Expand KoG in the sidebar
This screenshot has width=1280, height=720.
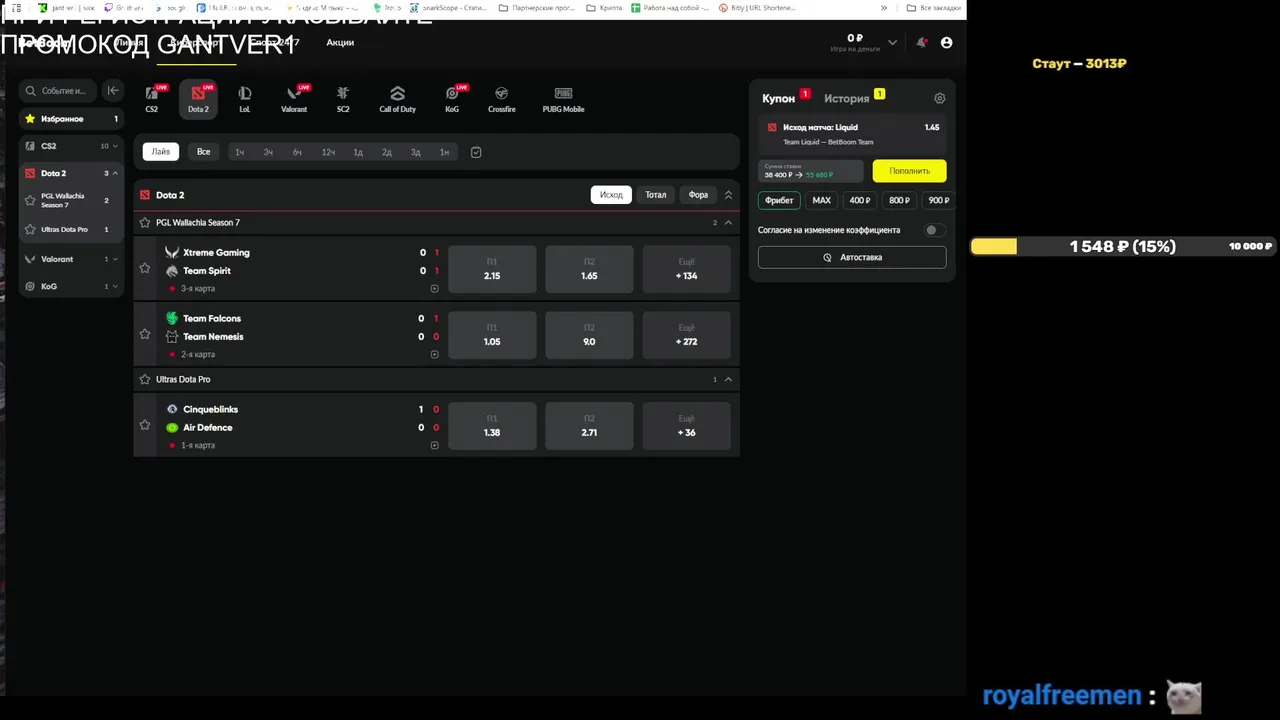[x=115, y=286]
